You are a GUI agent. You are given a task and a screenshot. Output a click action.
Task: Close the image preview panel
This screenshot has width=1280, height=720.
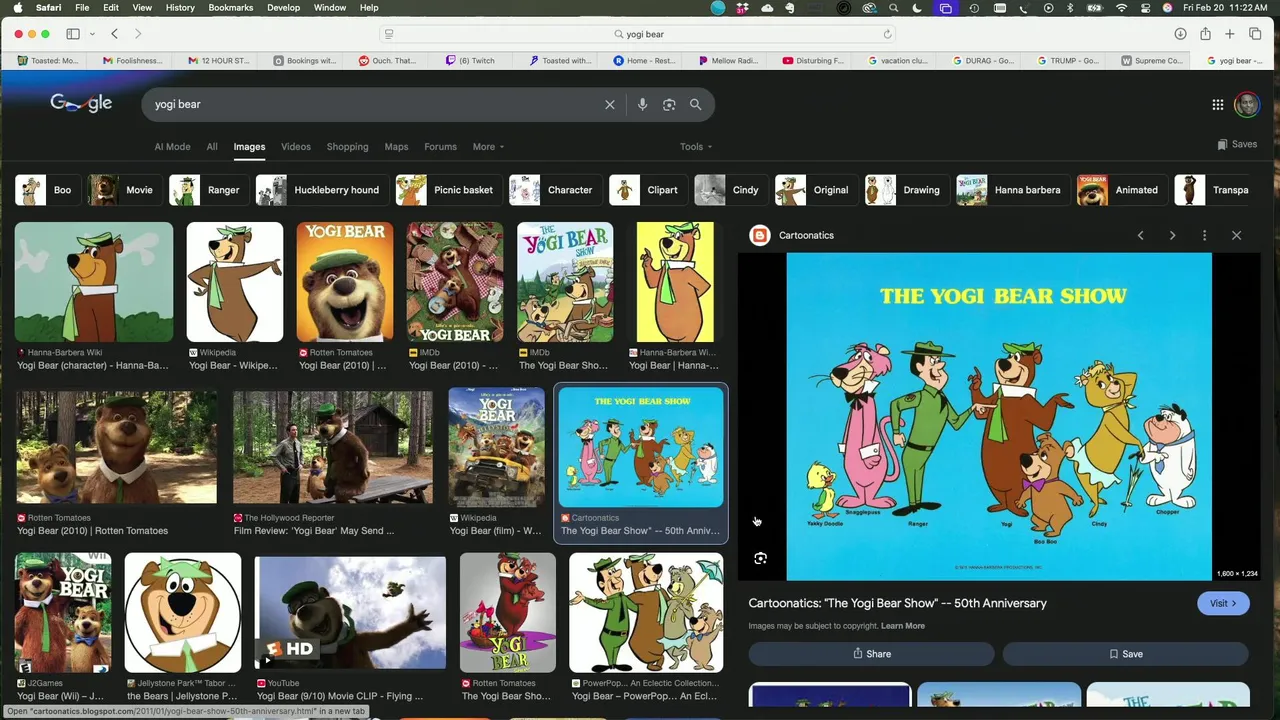tap(1236, 235)
